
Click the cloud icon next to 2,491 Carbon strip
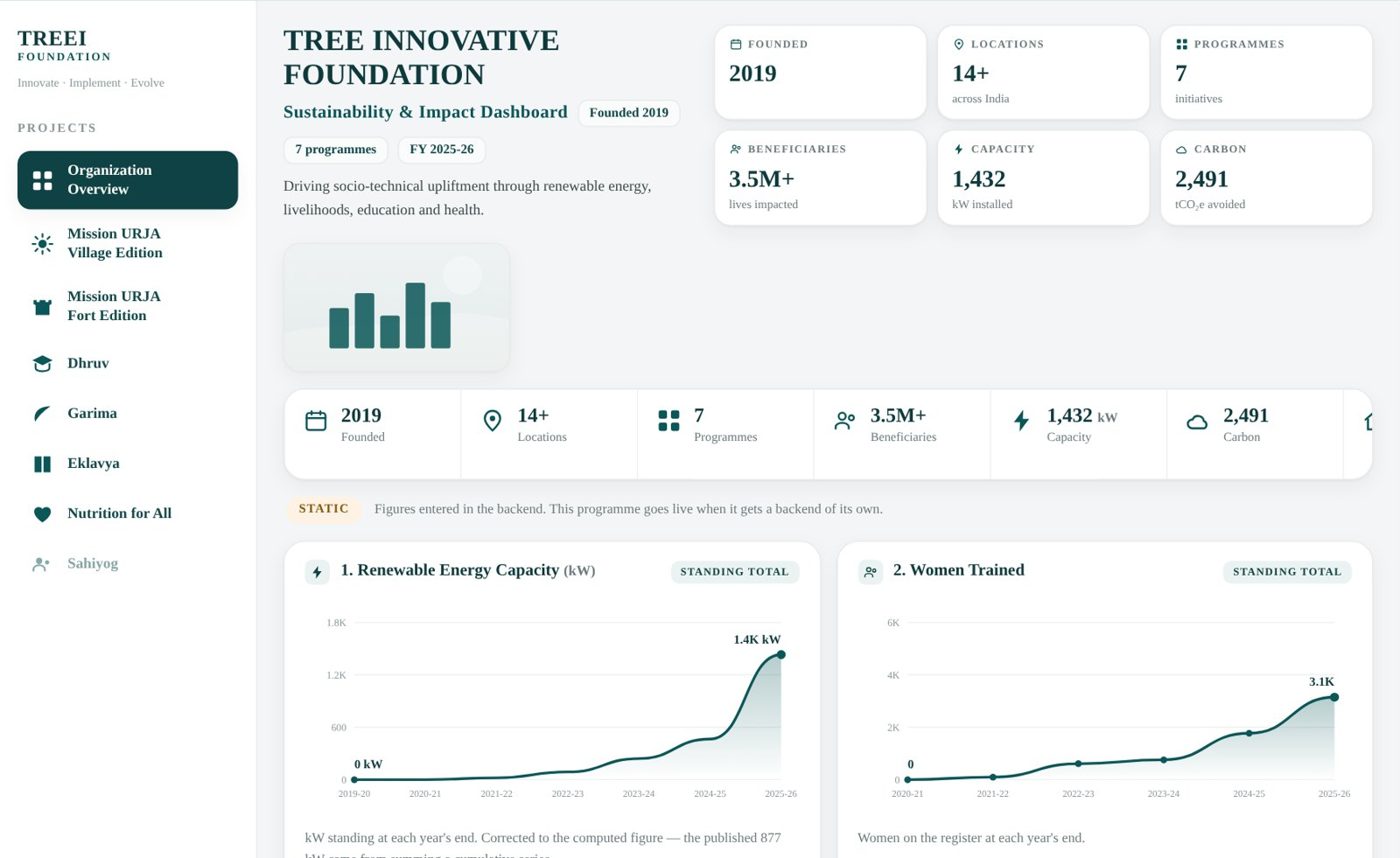coord(1197,422)
